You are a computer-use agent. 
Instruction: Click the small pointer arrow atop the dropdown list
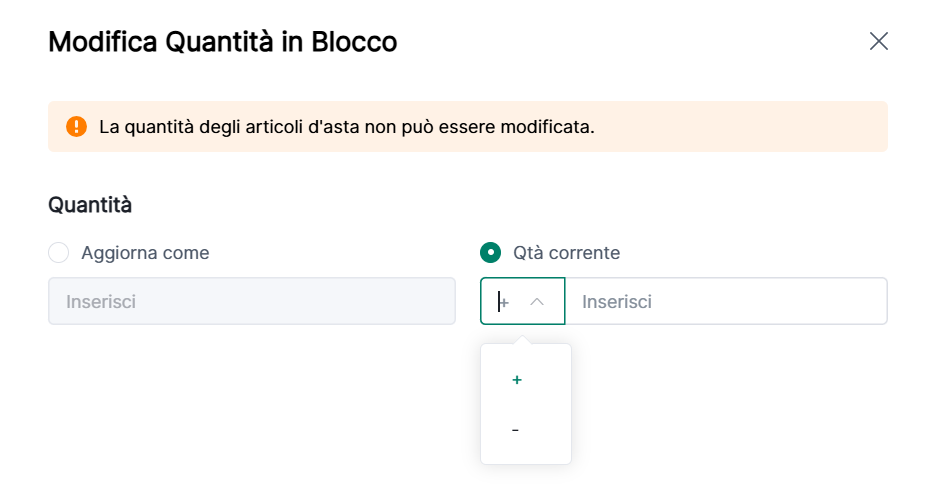click(x=525, y=340)
